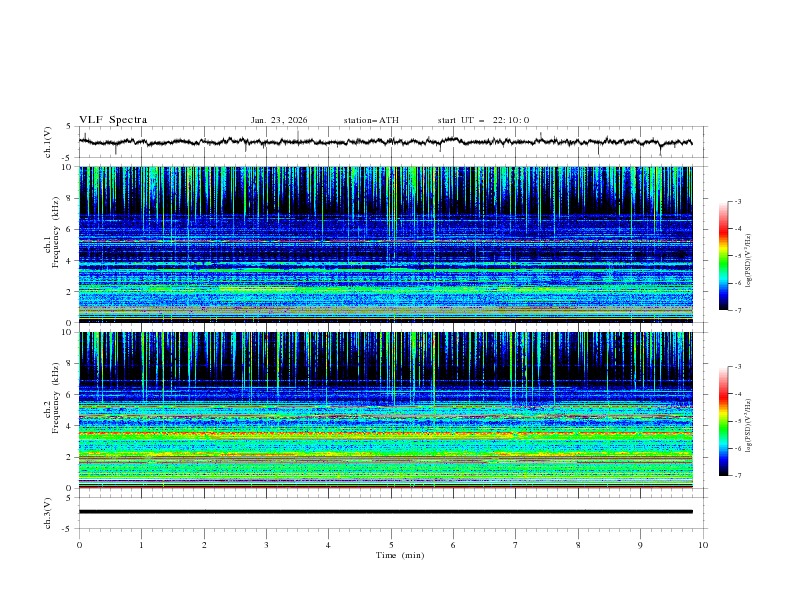Screen dimensions: 792x612
Task: Click the lower colorbar beside ch.2 spectrogram
Action: tap(723, 421)
